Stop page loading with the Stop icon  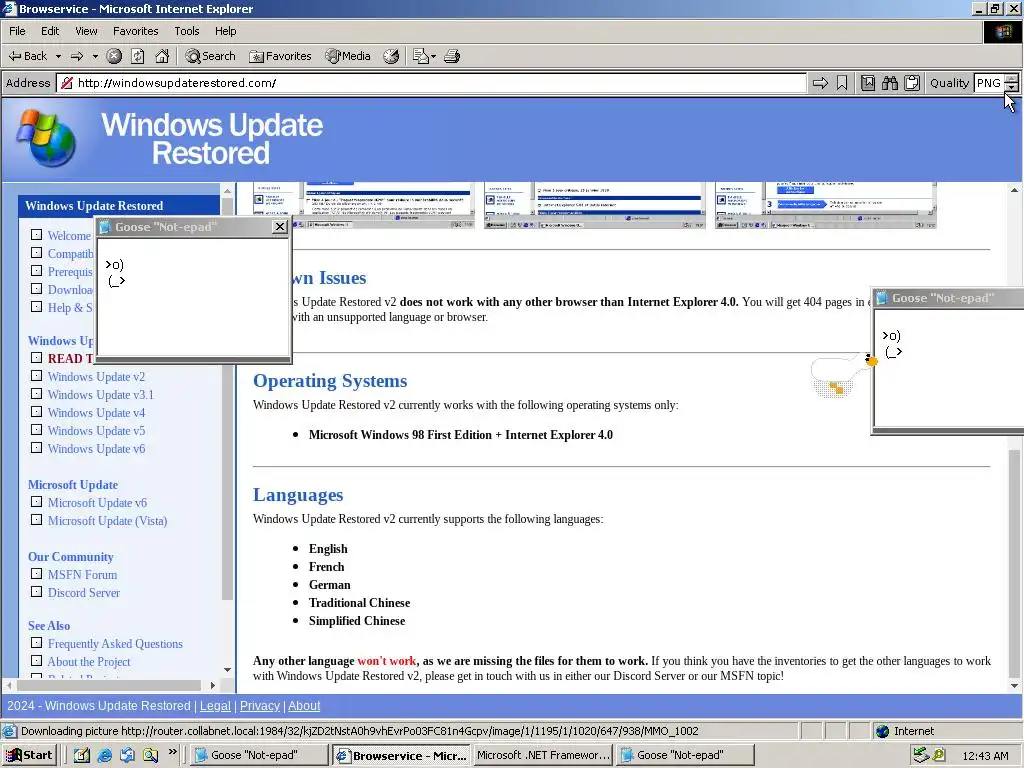(114, 56)
